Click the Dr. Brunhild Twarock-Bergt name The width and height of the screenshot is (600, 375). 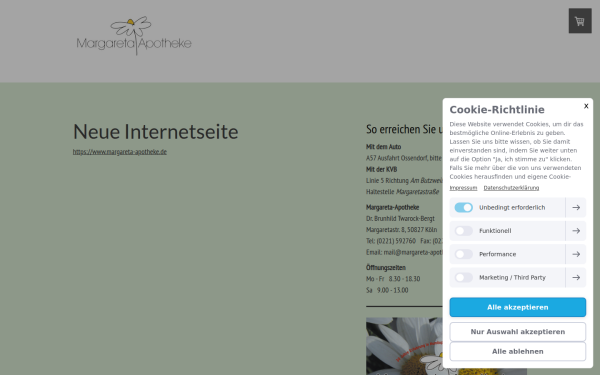point(400,218)
